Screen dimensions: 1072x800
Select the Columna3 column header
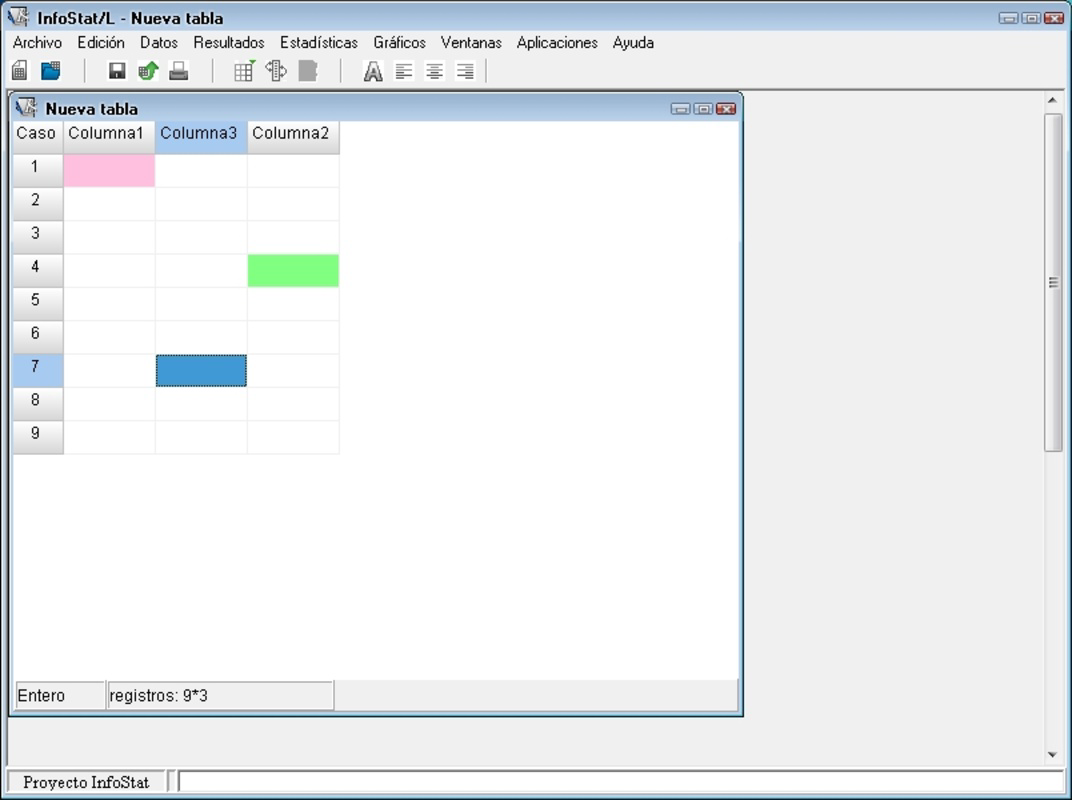click(x=201, y=137)
